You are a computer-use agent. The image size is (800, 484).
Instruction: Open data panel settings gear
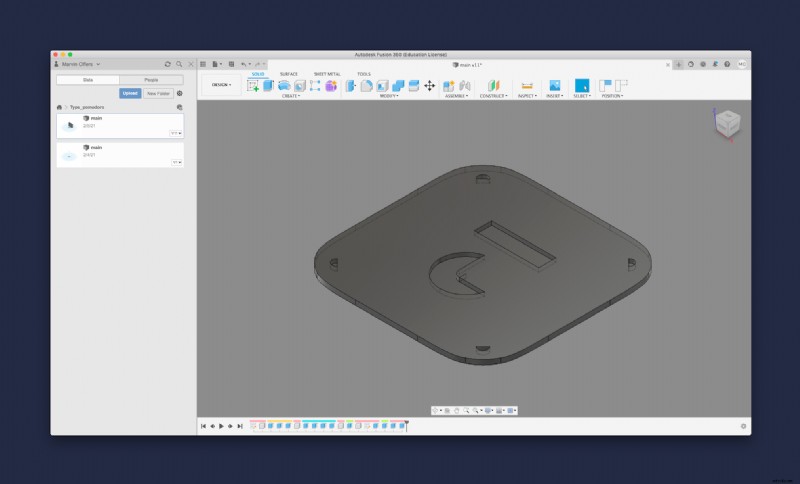pos(180,93)
